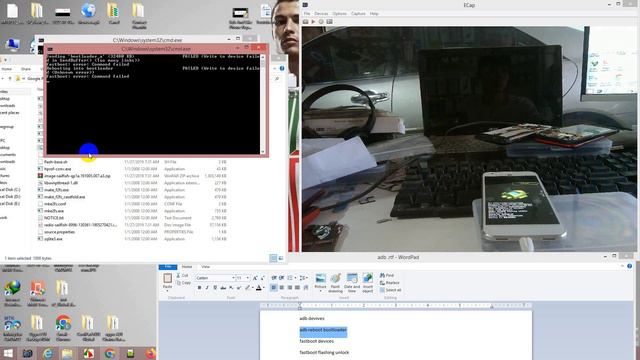
Task: Open the Options menu in ECap
Action: tap(339, 13)
